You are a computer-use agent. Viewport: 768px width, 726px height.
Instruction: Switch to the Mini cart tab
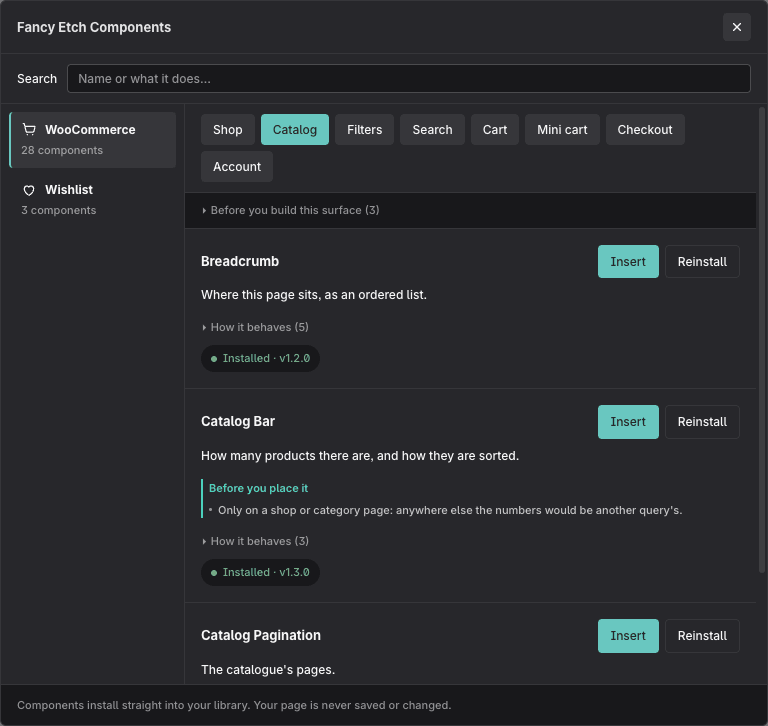coord(562,129)
